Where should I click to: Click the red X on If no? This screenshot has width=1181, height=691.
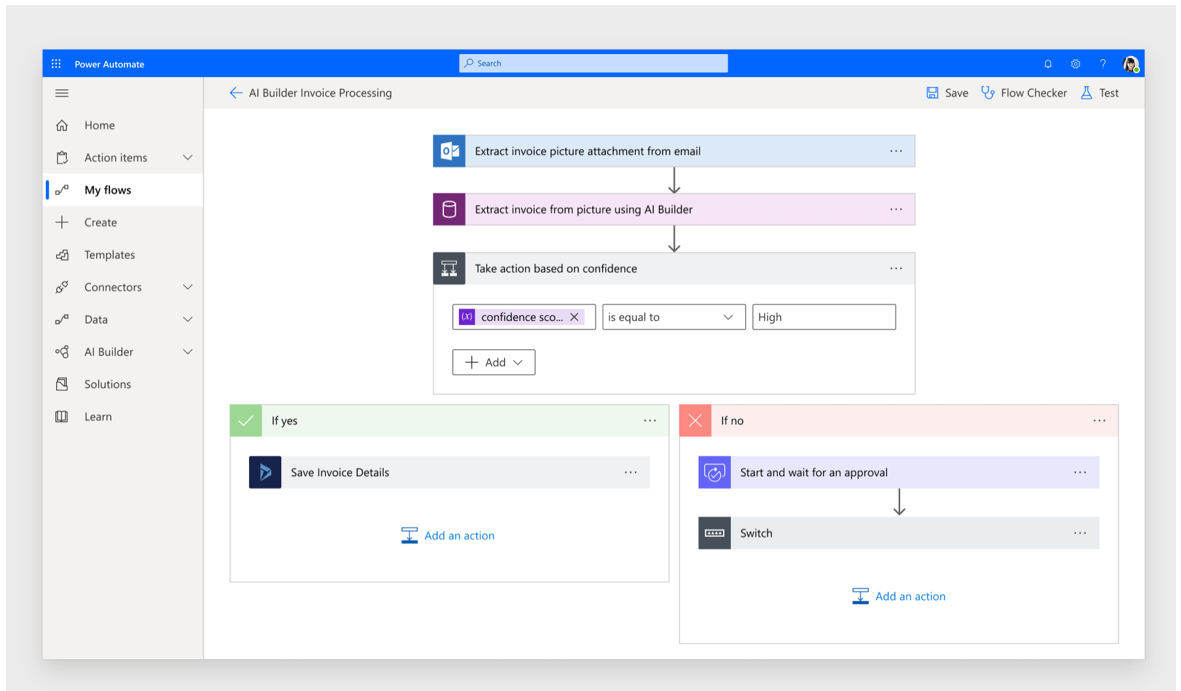click(x=695, y=420)
